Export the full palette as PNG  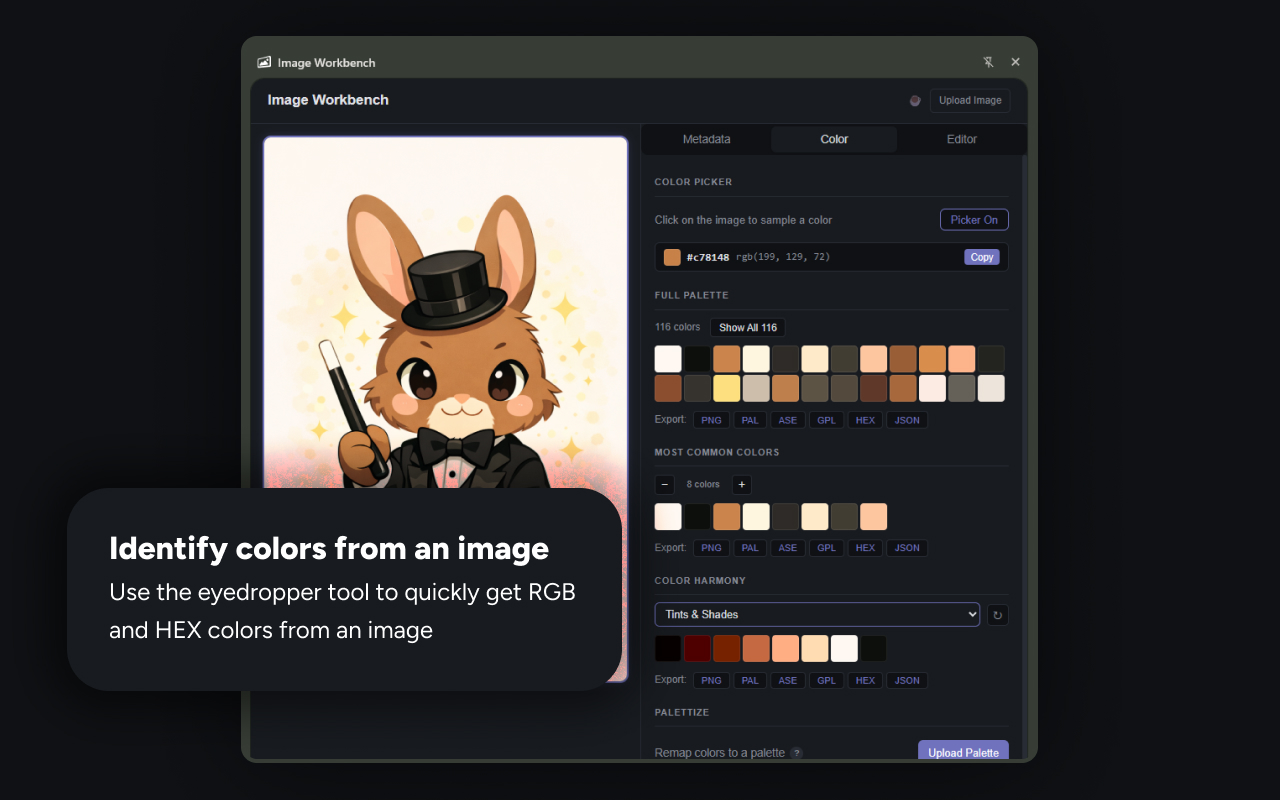(x=710, y=419)
